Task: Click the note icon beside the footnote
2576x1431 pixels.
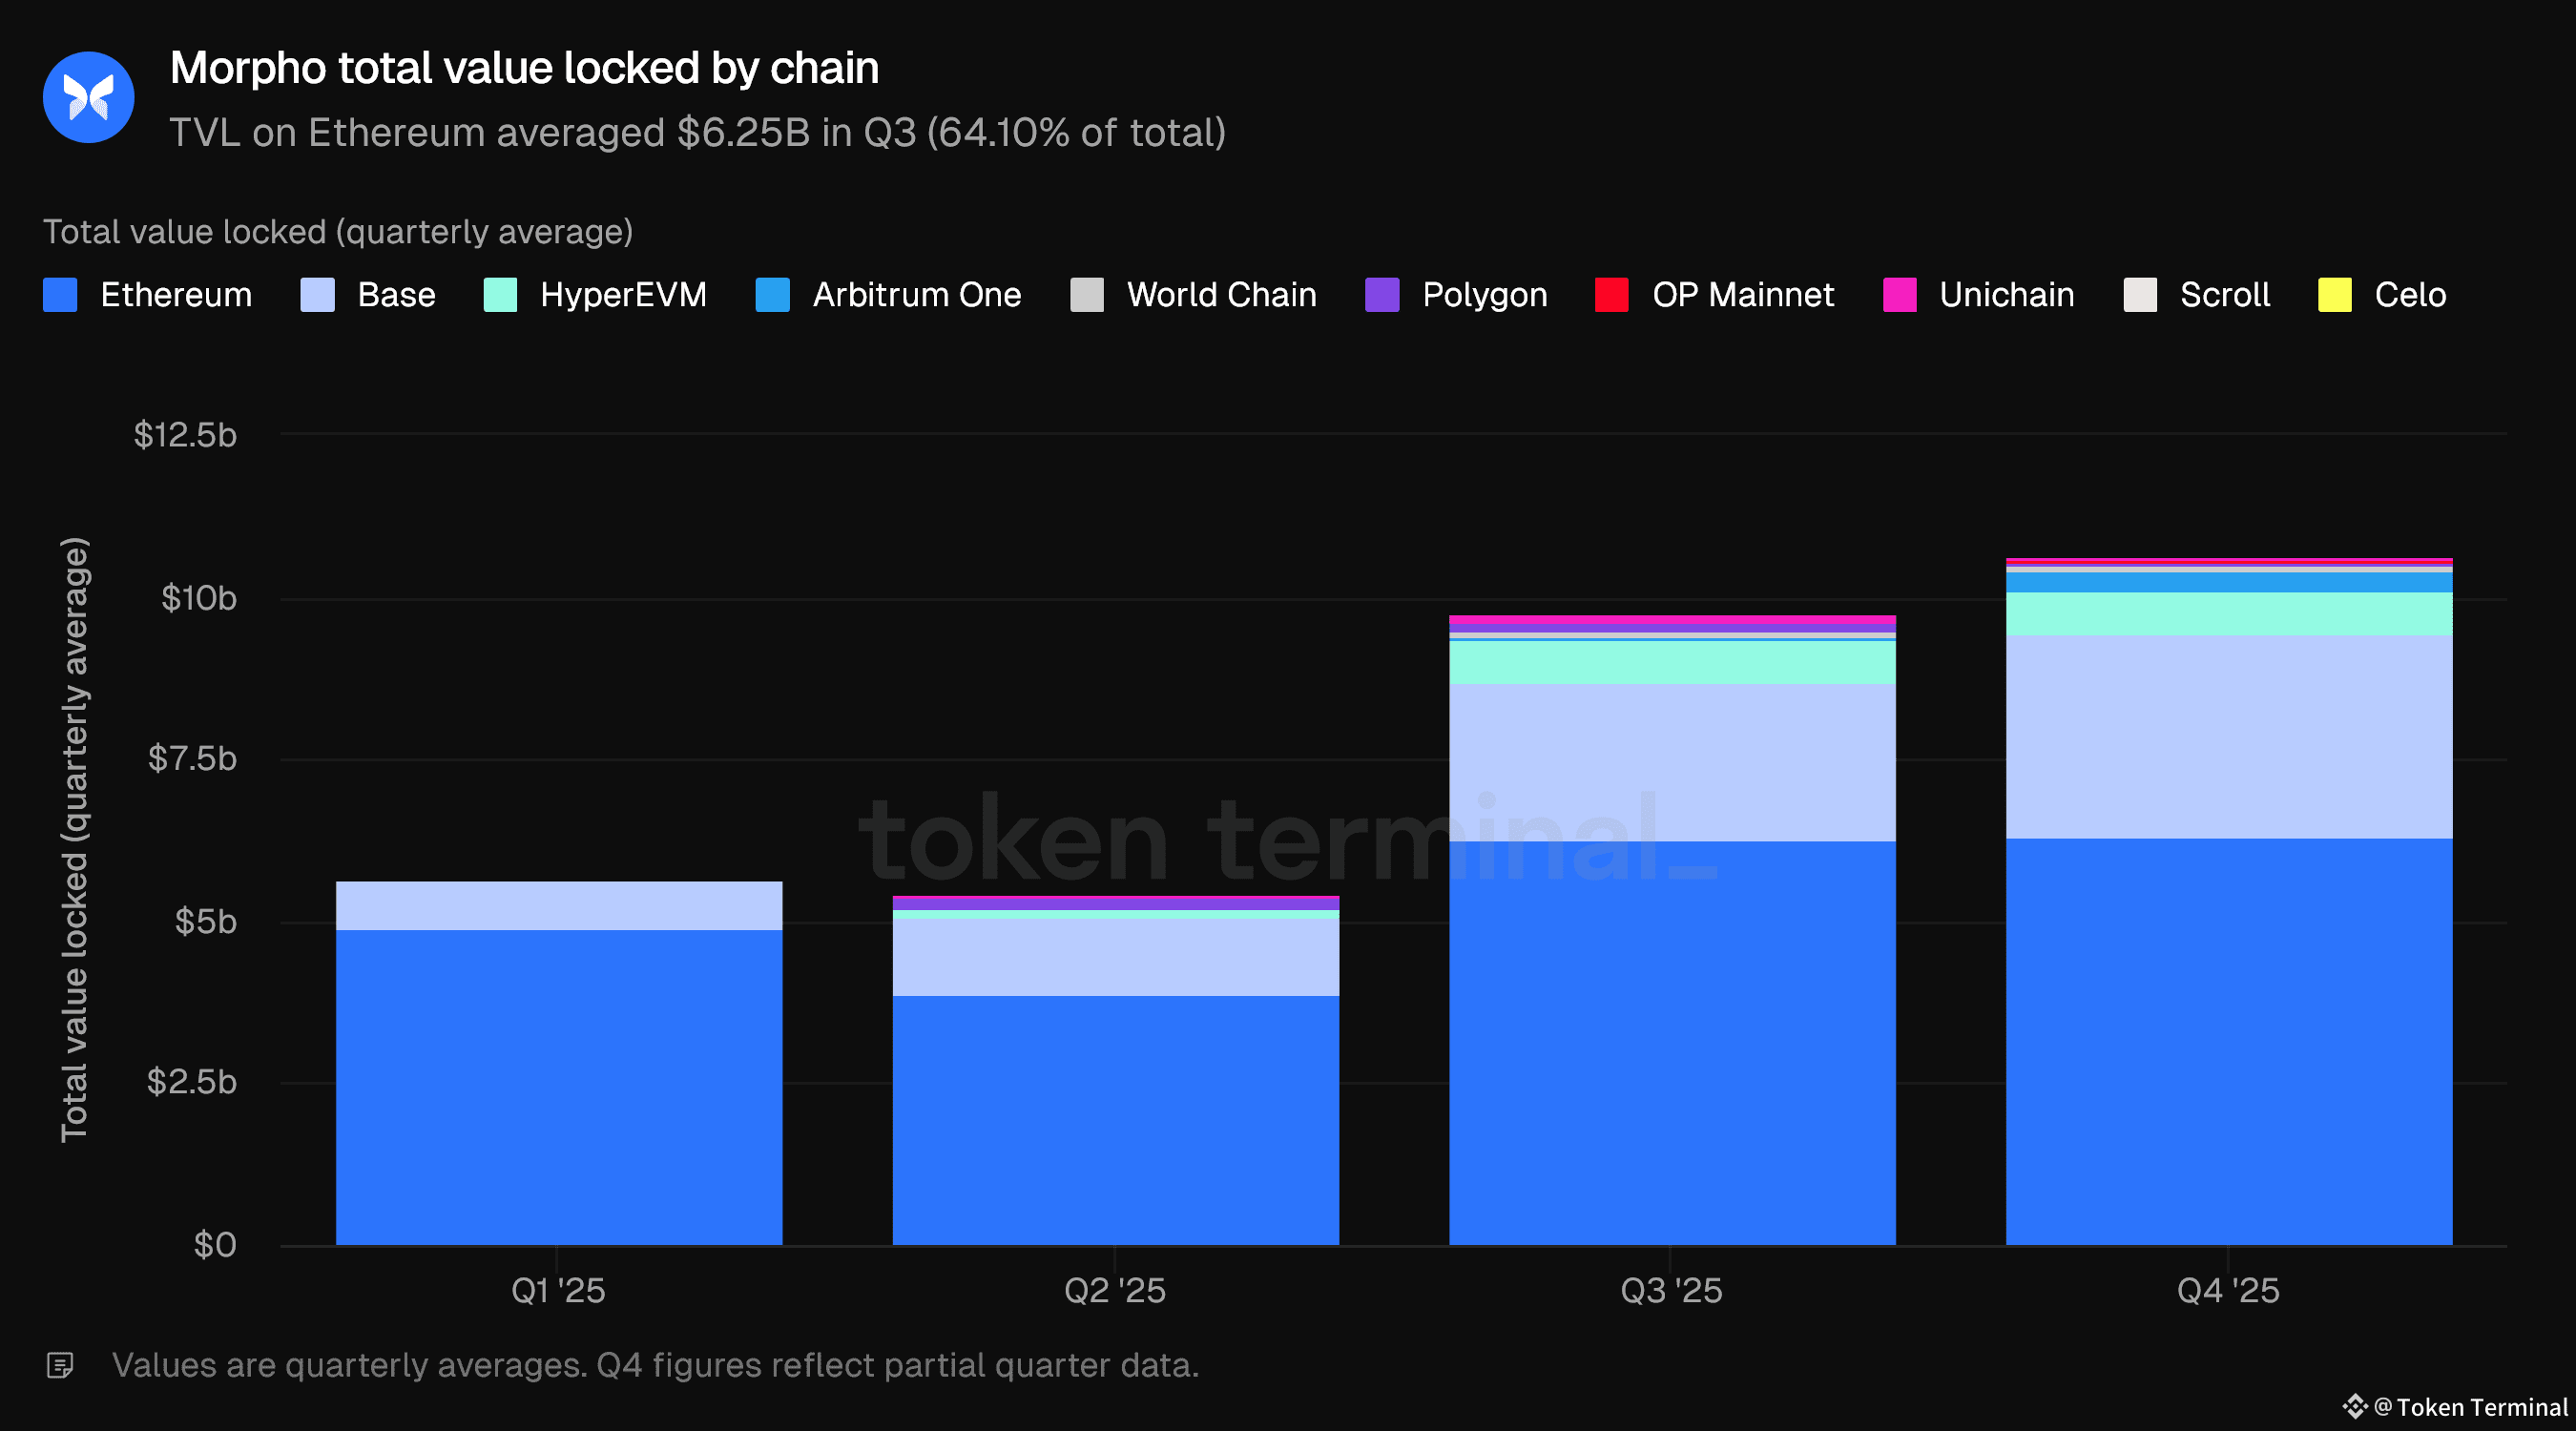Action: tap(60, 1365)
